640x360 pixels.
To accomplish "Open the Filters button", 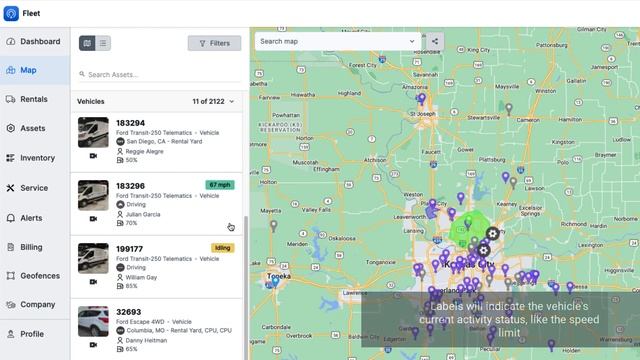I will [214, 43].
